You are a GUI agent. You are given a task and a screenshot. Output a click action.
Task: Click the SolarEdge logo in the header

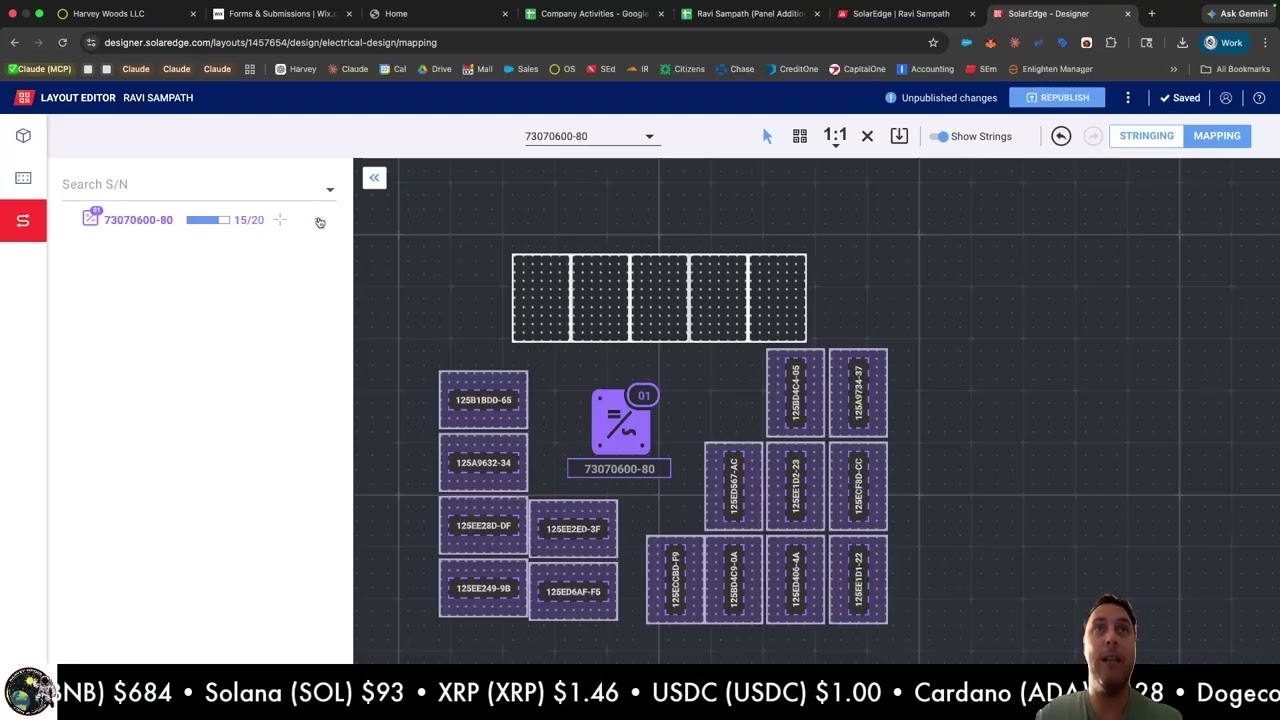pos(23,98)
